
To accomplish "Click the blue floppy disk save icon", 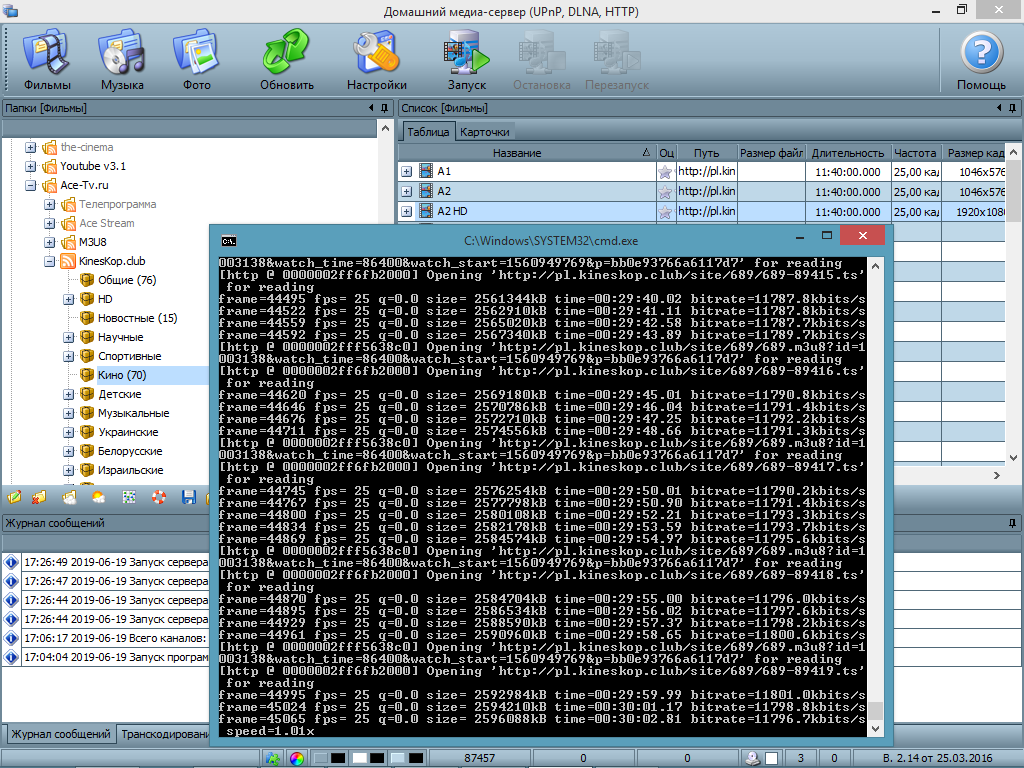I will pyautogui.click(x=188, y=497).
